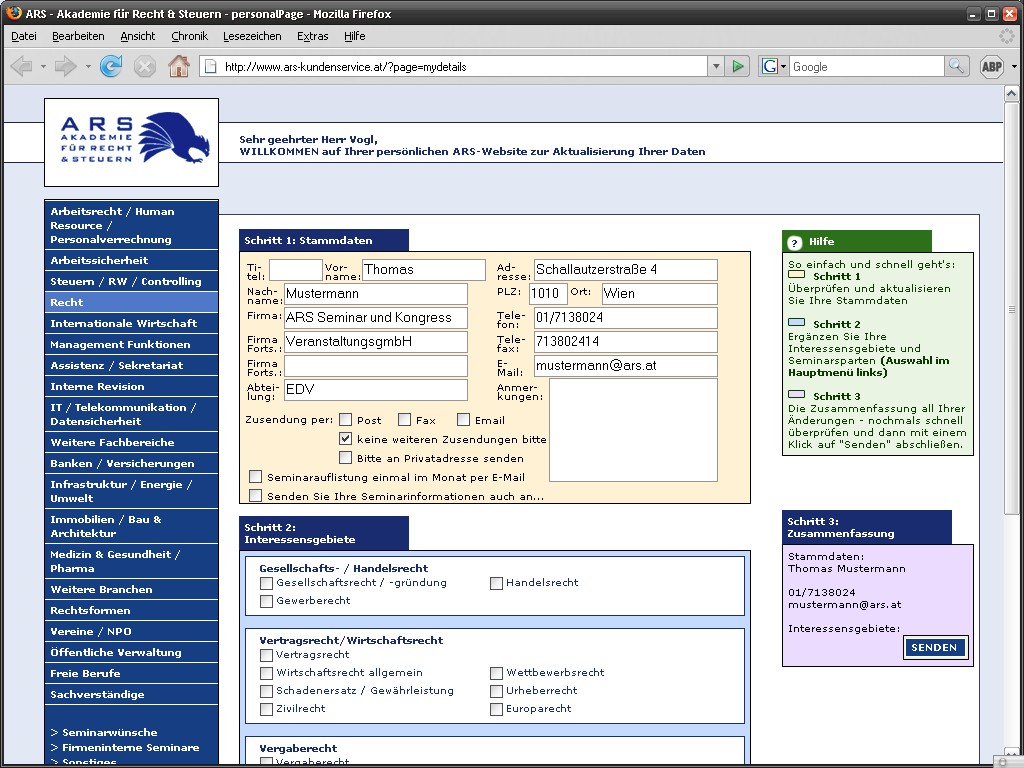Click the green Go arrow button
The width and height of the screenshot is (1024, 768).
pyautogui.click(x=738, y=67)
